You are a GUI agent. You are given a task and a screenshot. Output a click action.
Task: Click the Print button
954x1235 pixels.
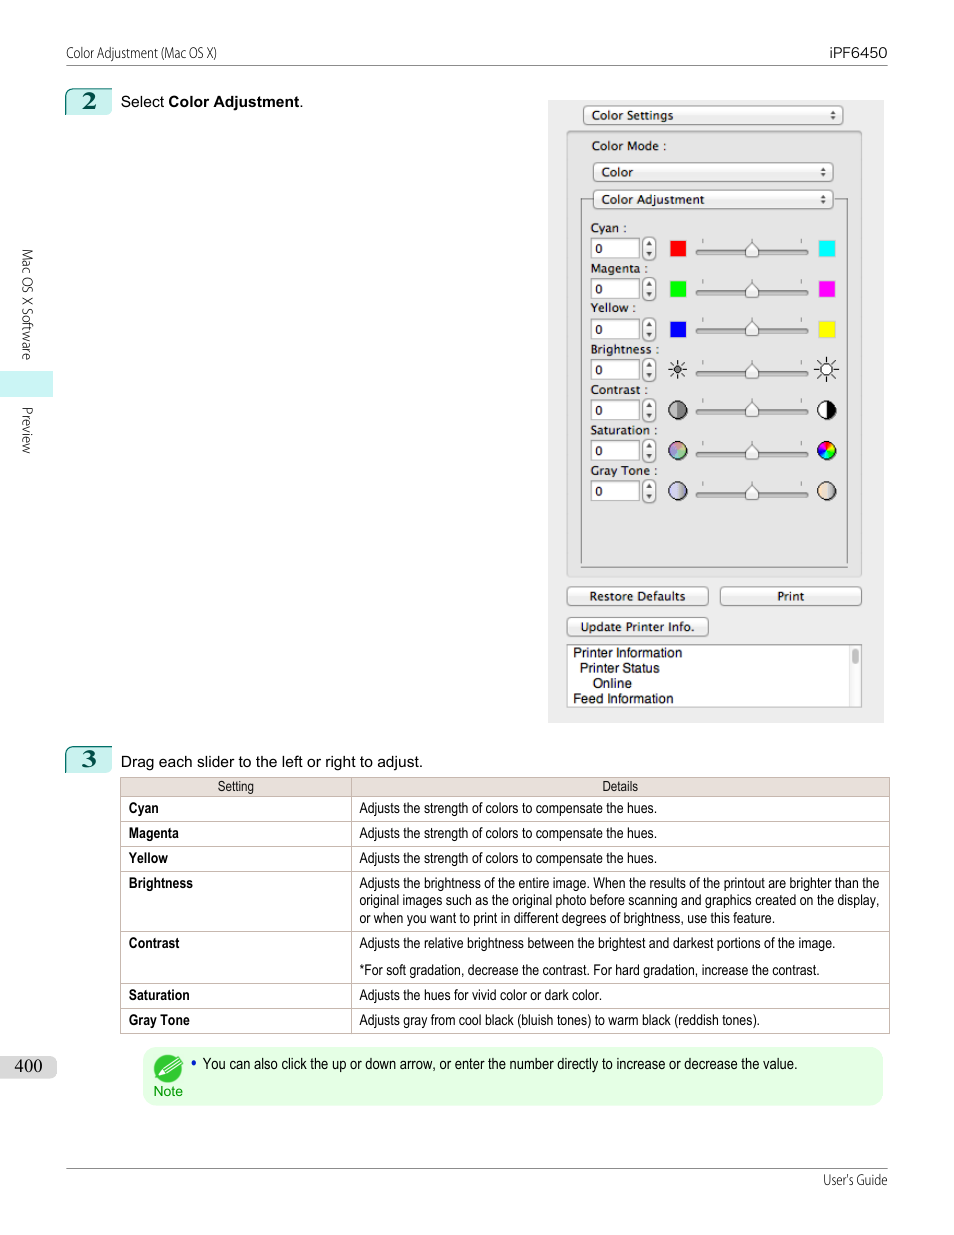pos(790,596)
